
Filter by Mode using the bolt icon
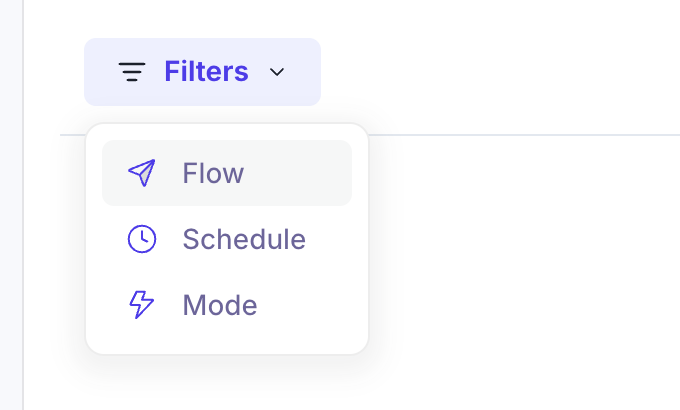click(x=142, y=305)
